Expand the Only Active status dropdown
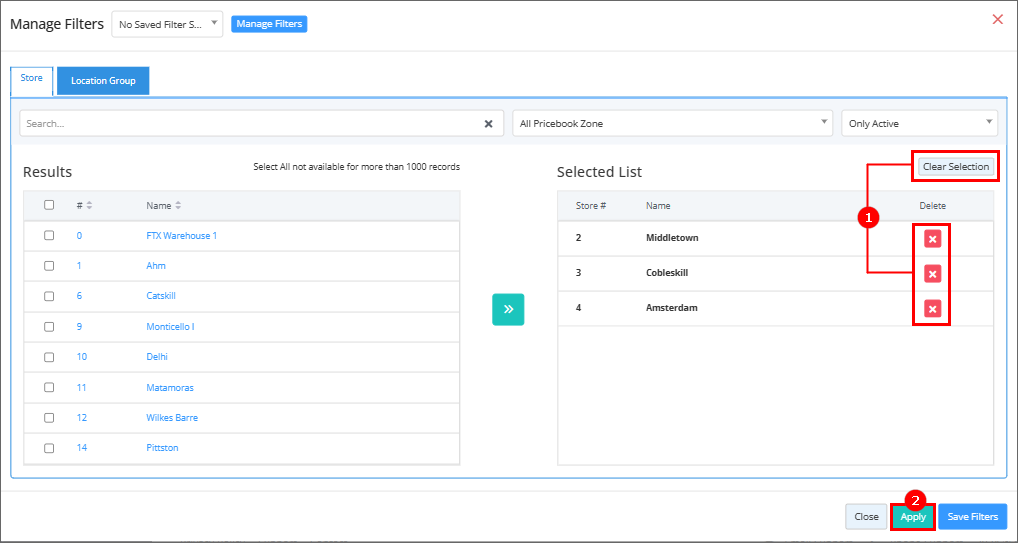1018x543 pixels. tap(919, 123)
